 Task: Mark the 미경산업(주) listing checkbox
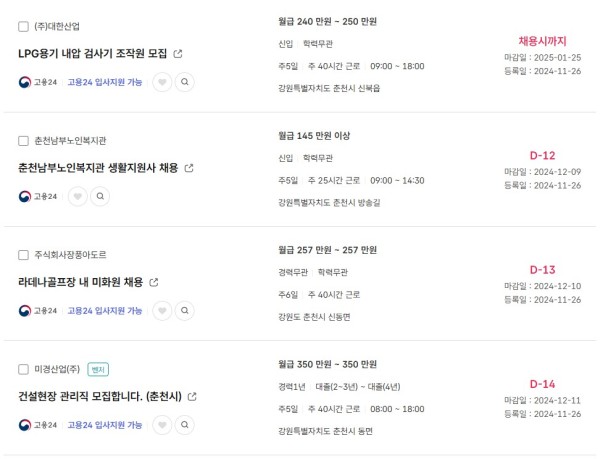pyautogui.click(x=23, y=369)
